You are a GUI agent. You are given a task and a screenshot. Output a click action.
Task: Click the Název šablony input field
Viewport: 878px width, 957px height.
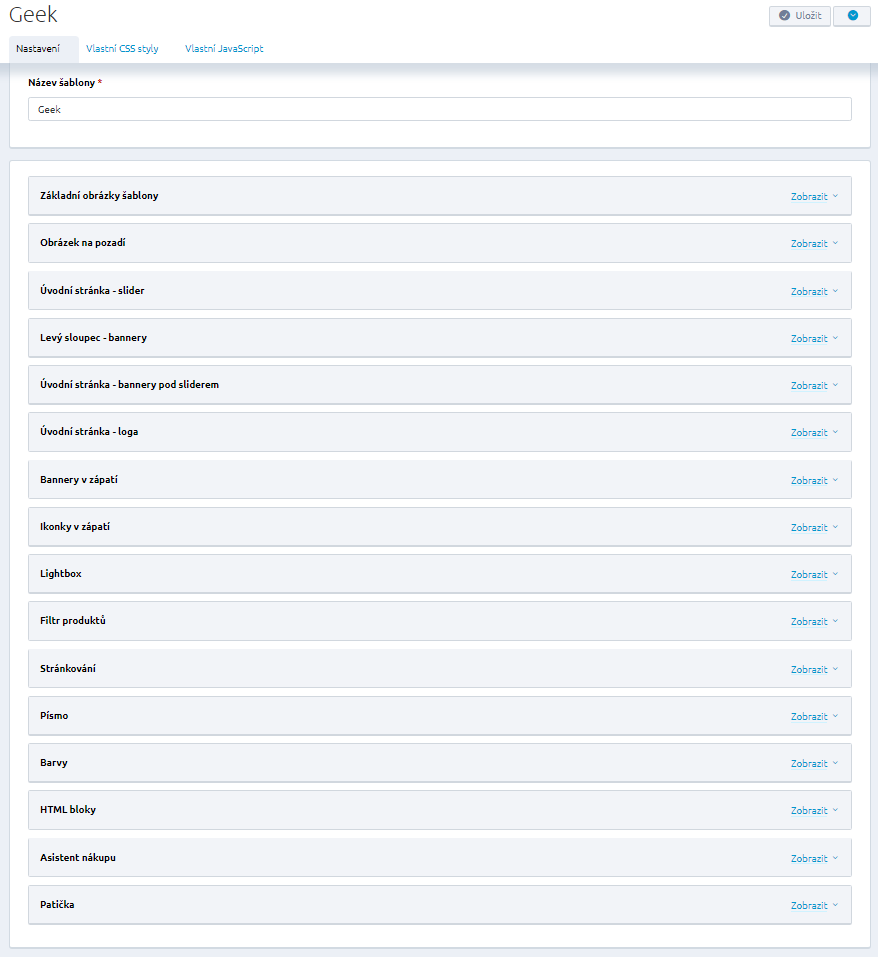(x=439, y=109)
